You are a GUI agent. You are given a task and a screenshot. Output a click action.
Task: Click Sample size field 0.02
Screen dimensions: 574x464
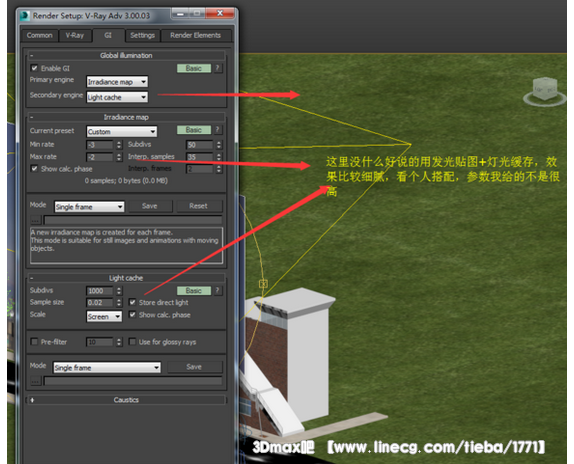pyautogui.click(x=100, y=303)
